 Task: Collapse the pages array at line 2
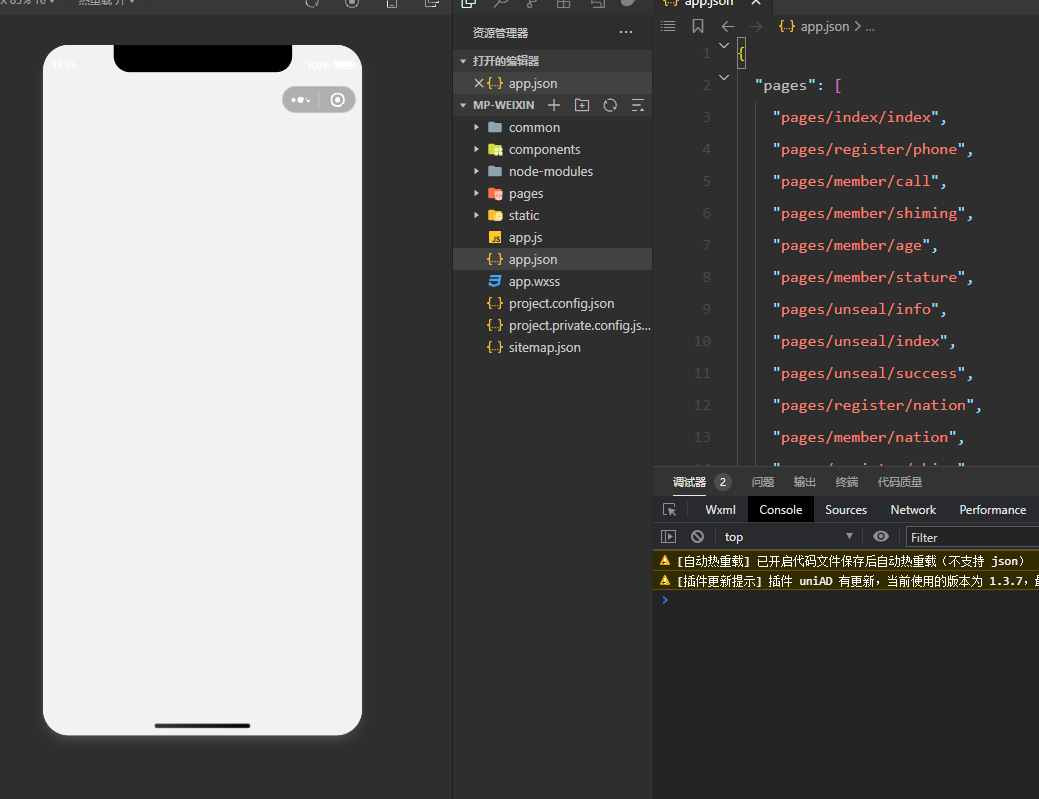click(723, 77)
